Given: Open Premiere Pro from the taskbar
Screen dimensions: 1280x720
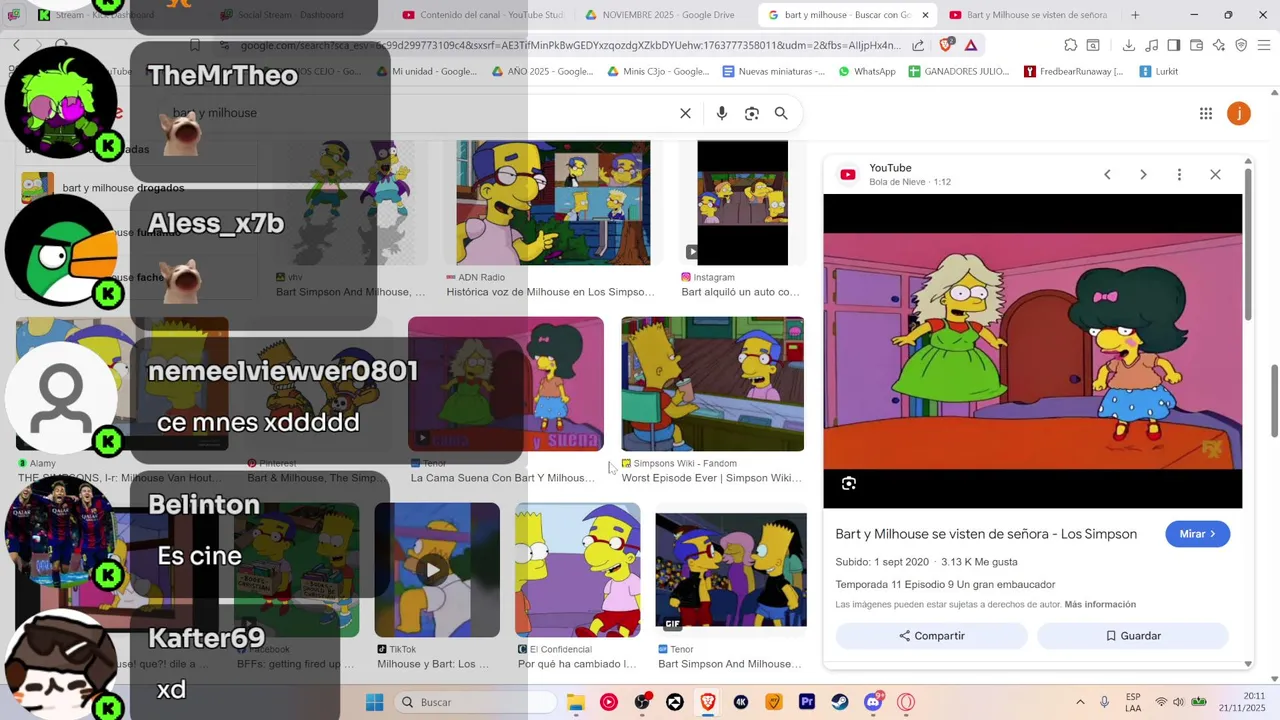Looking at the screenshot, I should (807, 702).
